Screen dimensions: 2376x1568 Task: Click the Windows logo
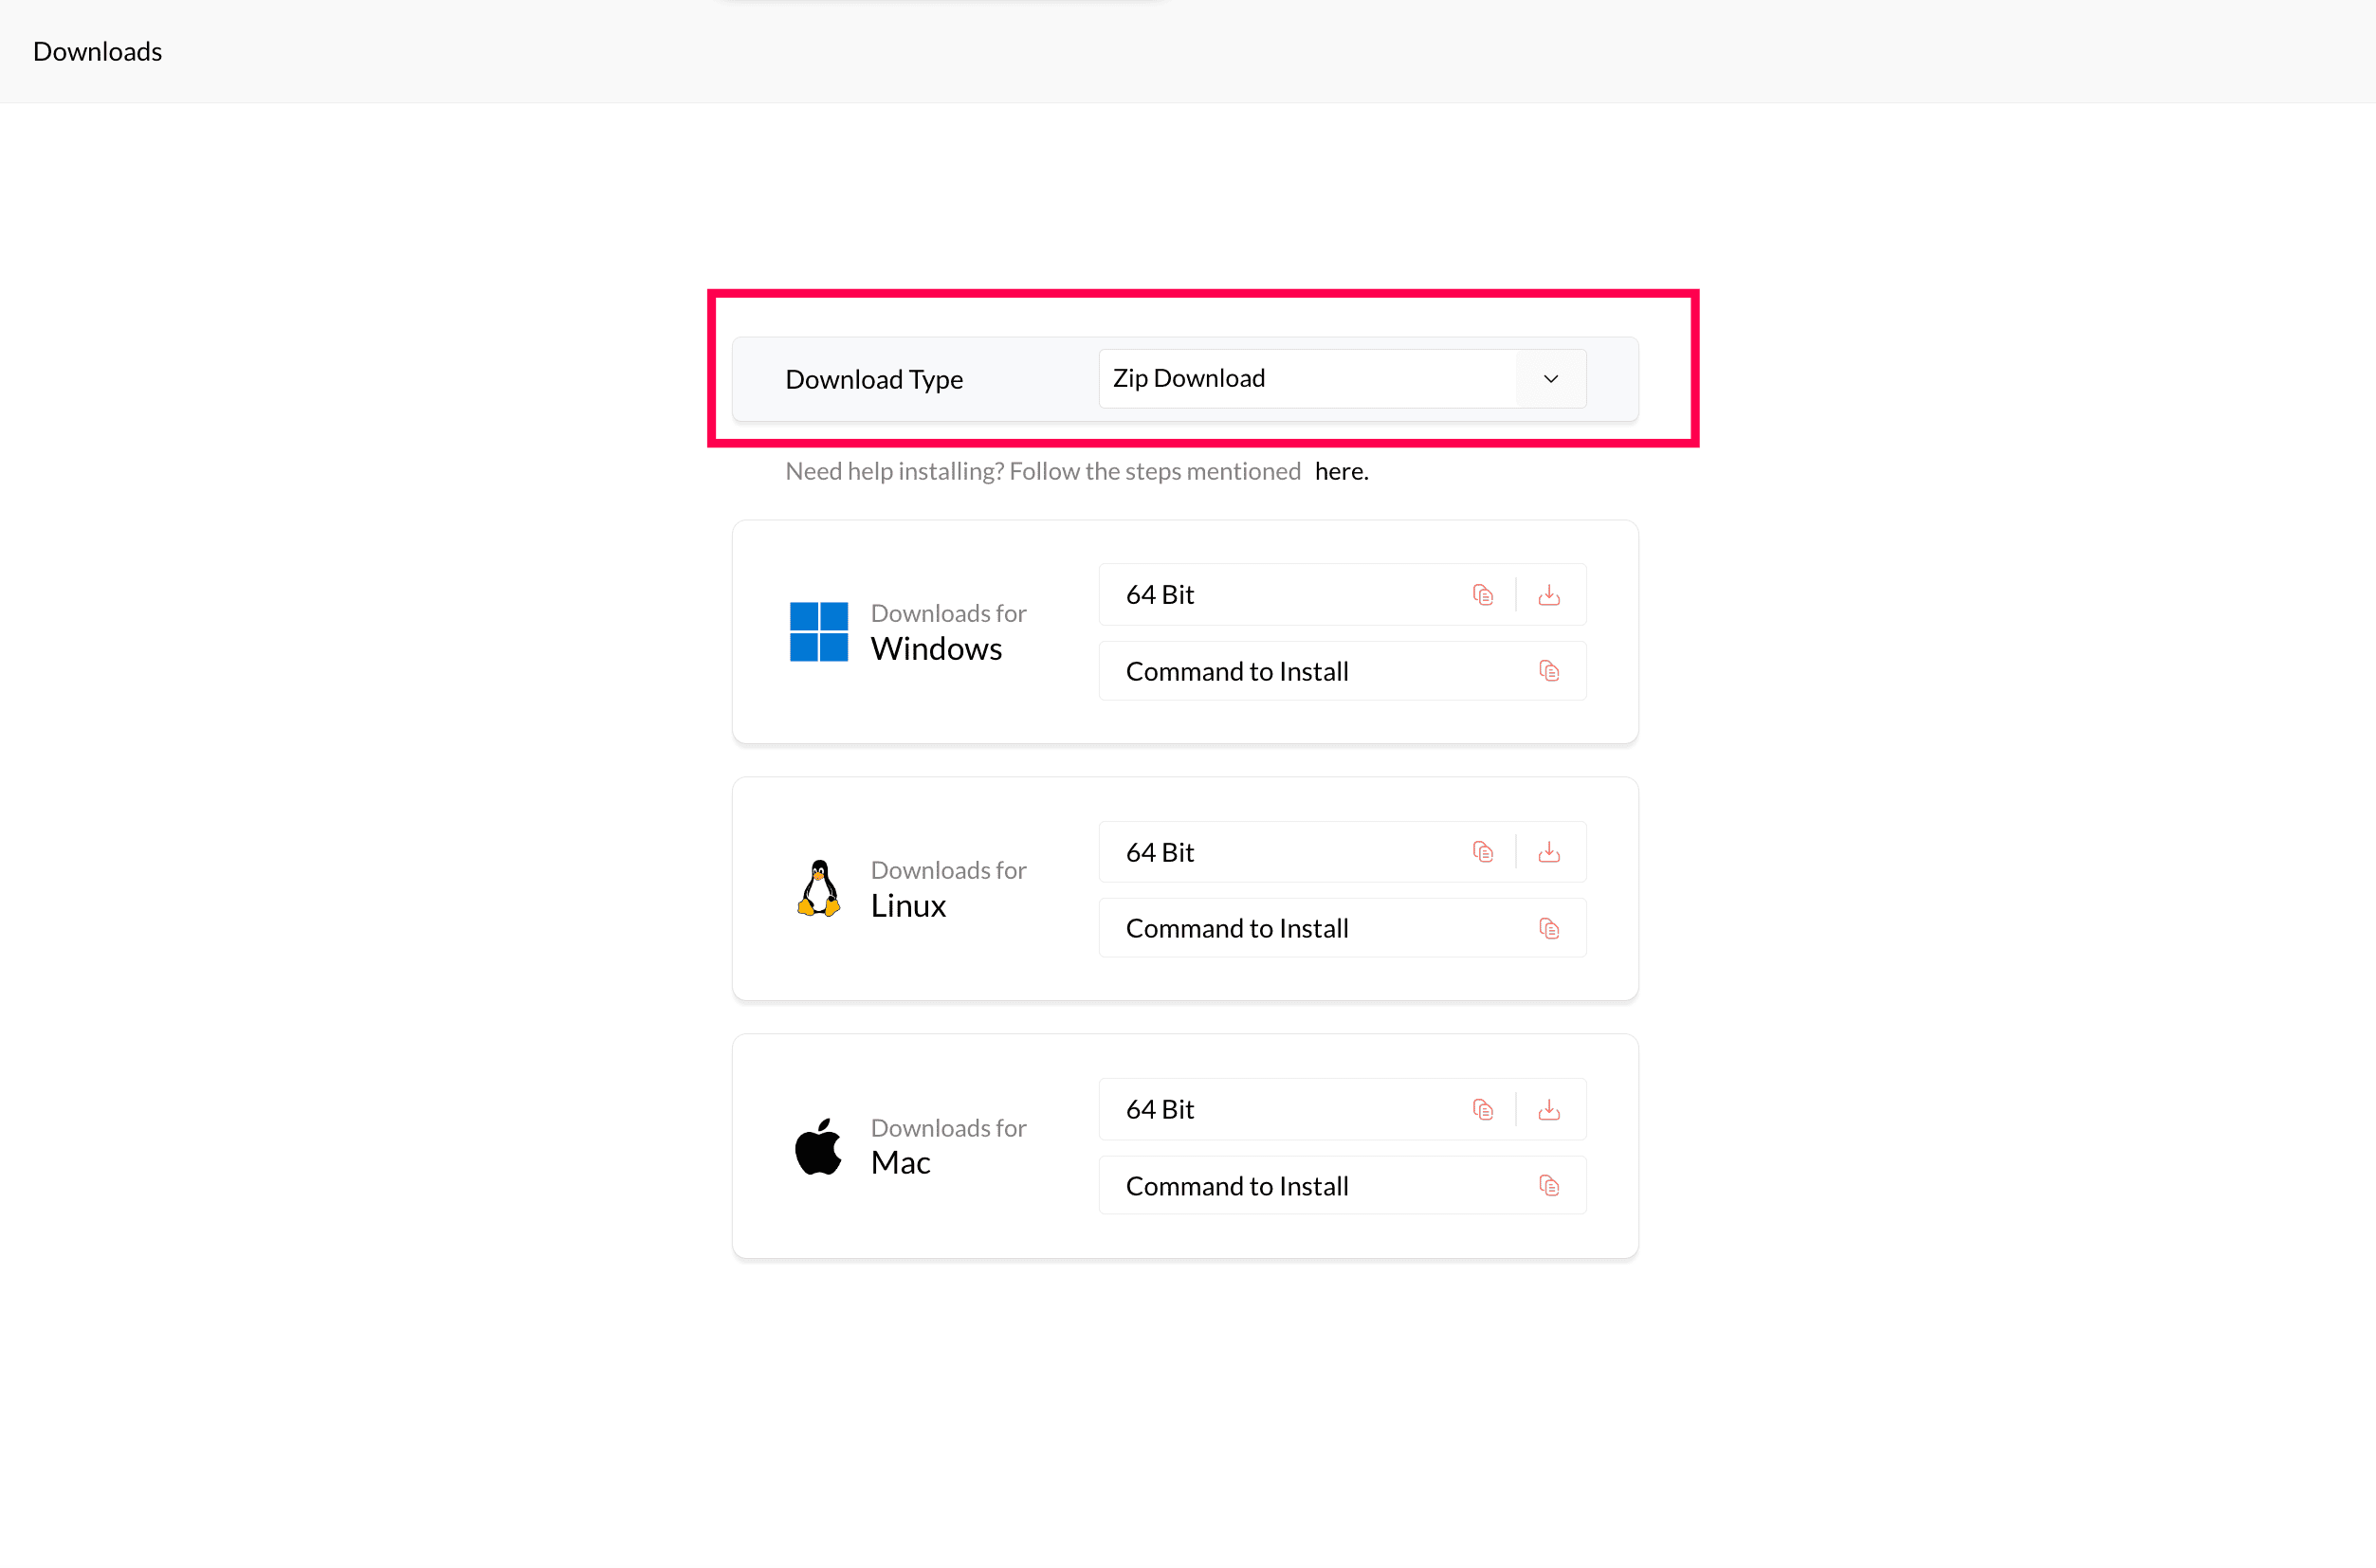[x=819, y=632]
